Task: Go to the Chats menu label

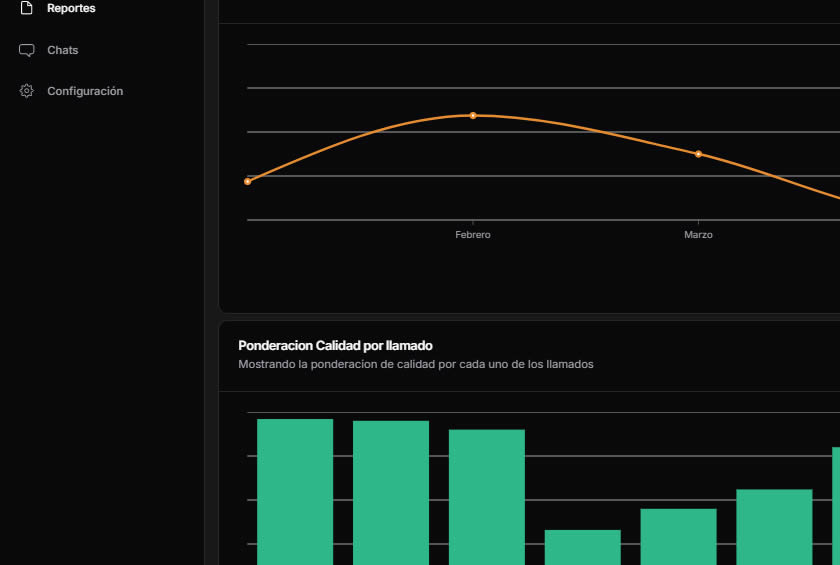Action: click(62, 50)
